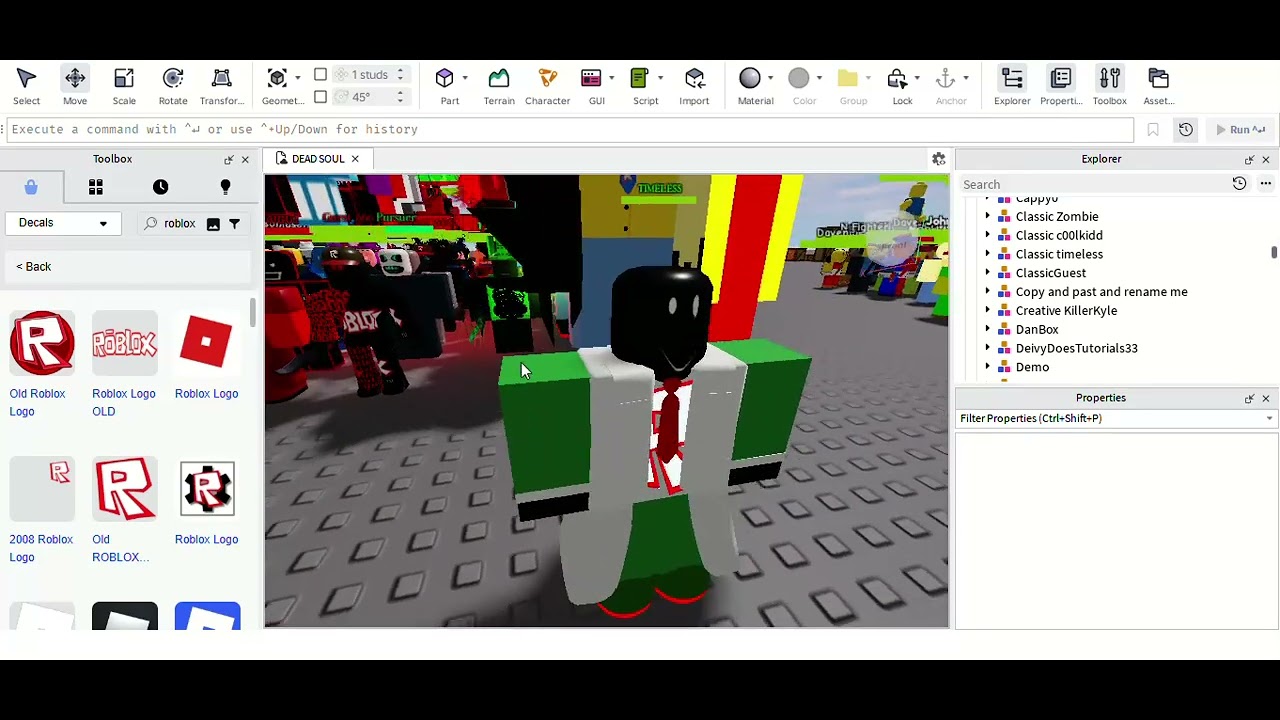Close the DEAD SOUL tab
The height and width of the screenshot is (720, 1280).
click(x=355, y=159)
